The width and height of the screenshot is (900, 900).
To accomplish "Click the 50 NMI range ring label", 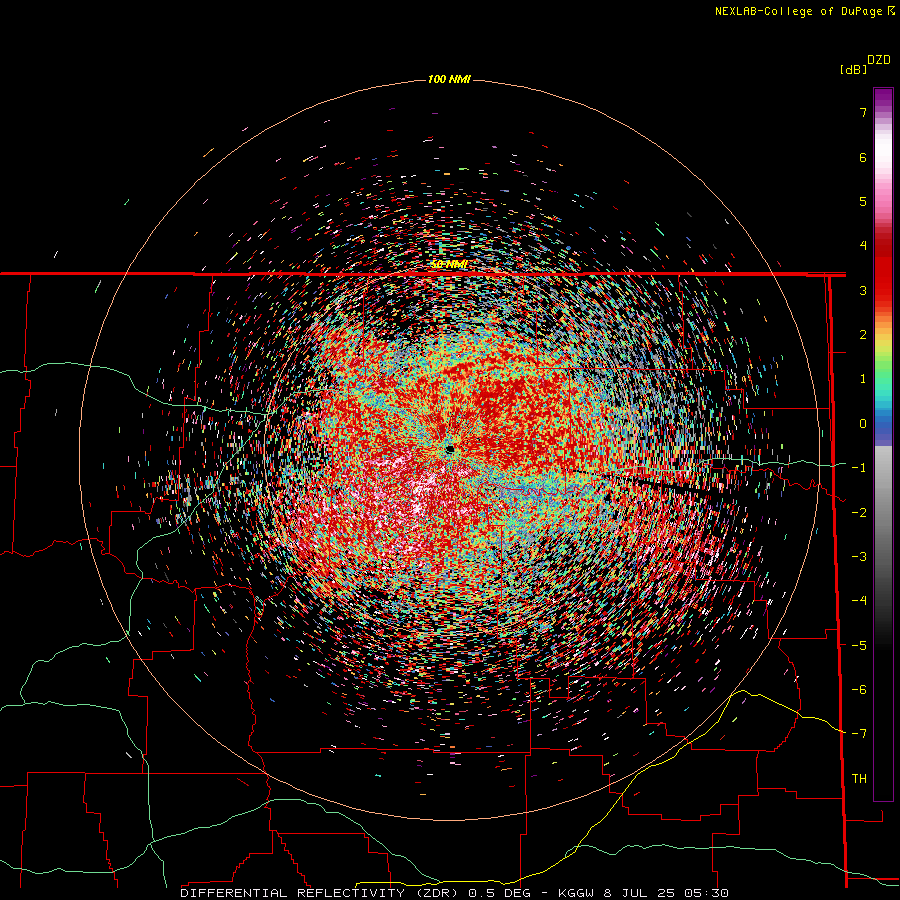I will (449, 264).
